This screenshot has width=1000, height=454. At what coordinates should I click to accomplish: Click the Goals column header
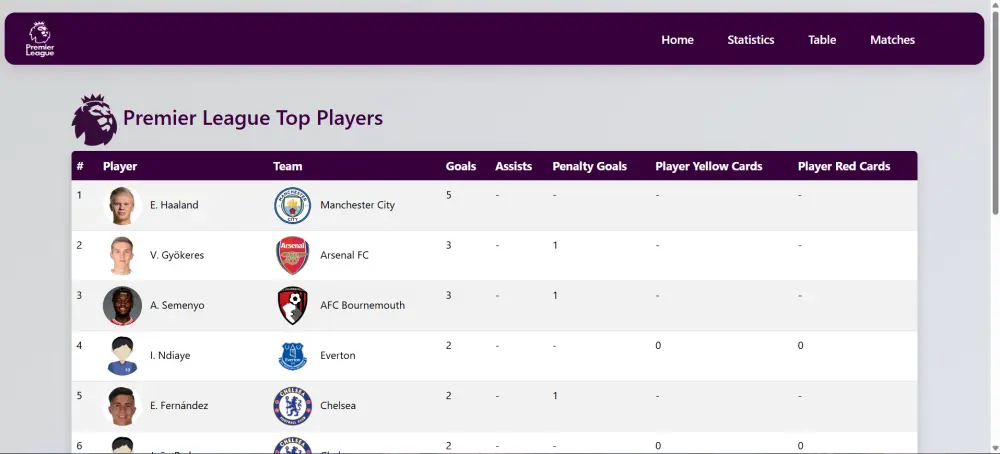pyautogui.click(x=461, y=166)
